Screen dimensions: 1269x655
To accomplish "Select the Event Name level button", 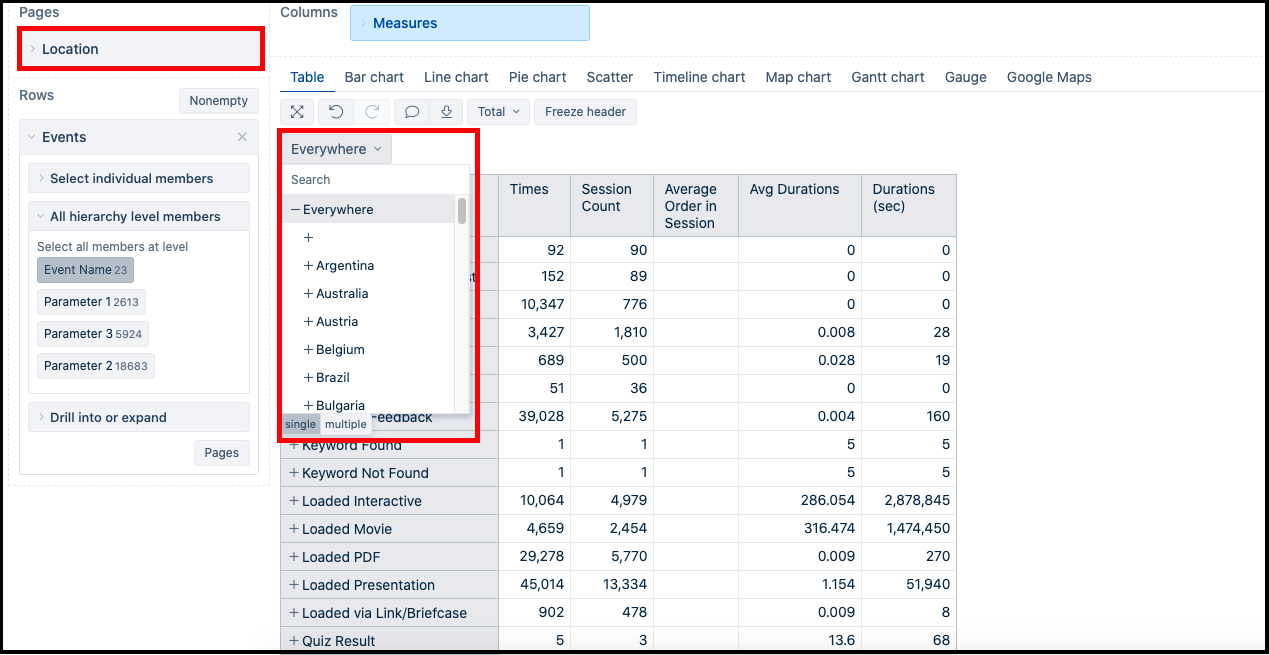I will (x=85, y=270).
